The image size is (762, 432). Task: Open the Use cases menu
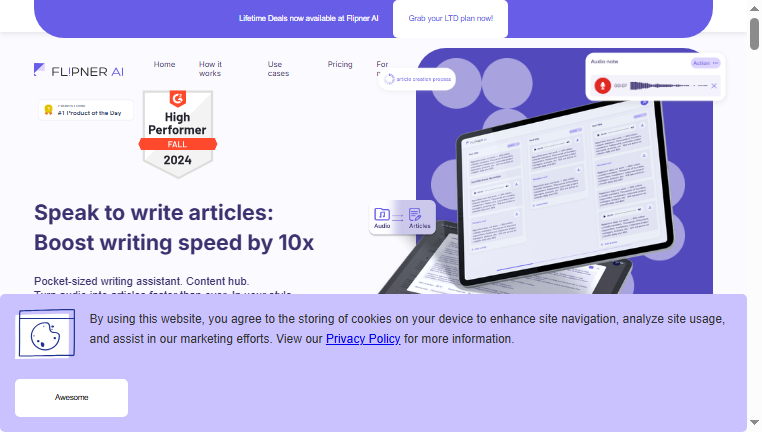[x=278, y=69]
